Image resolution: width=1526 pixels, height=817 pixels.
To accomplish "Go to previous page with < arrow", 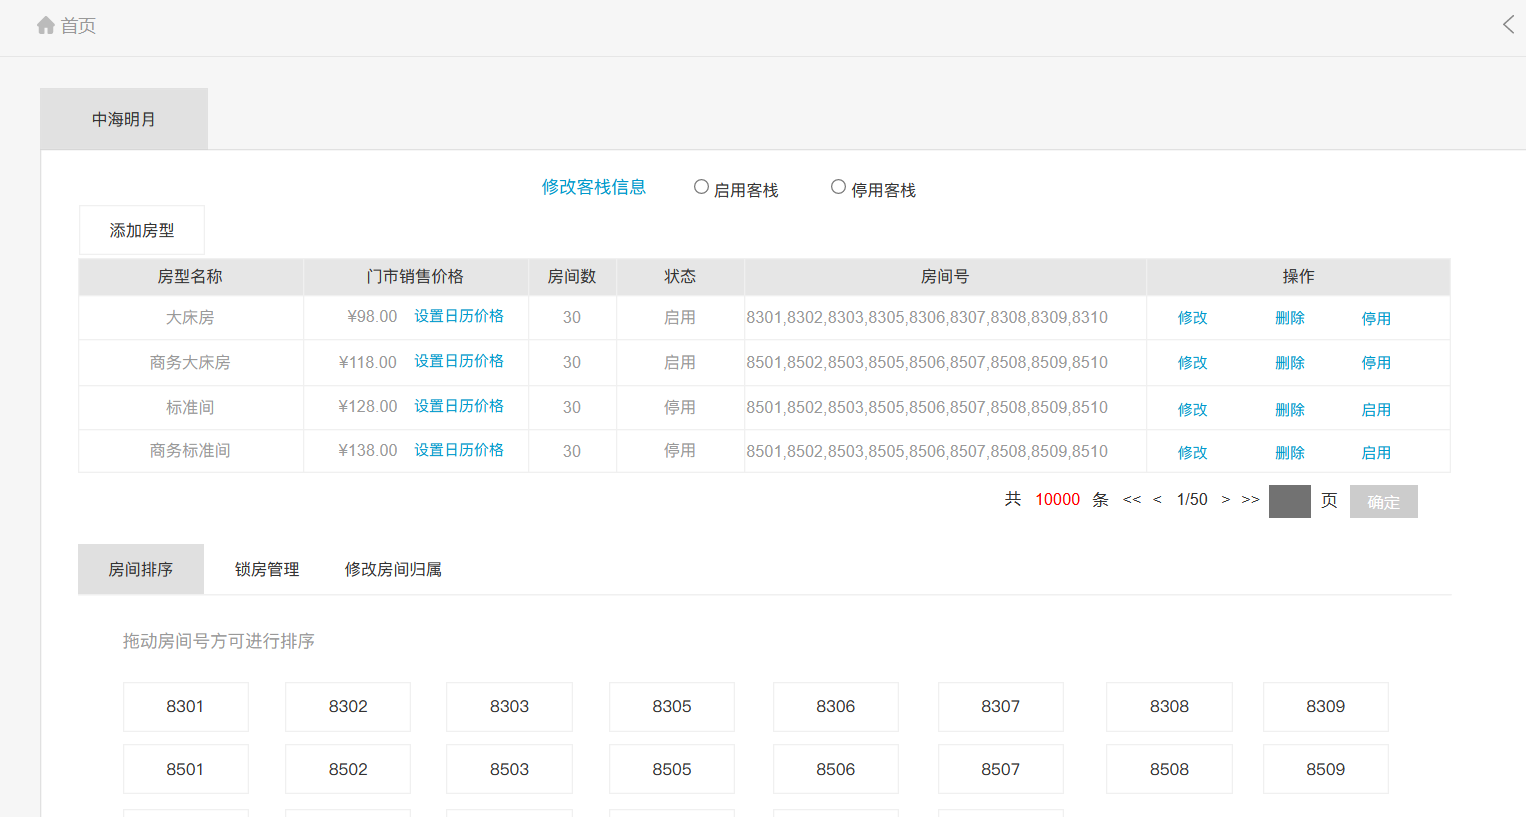I will 1157,500.
